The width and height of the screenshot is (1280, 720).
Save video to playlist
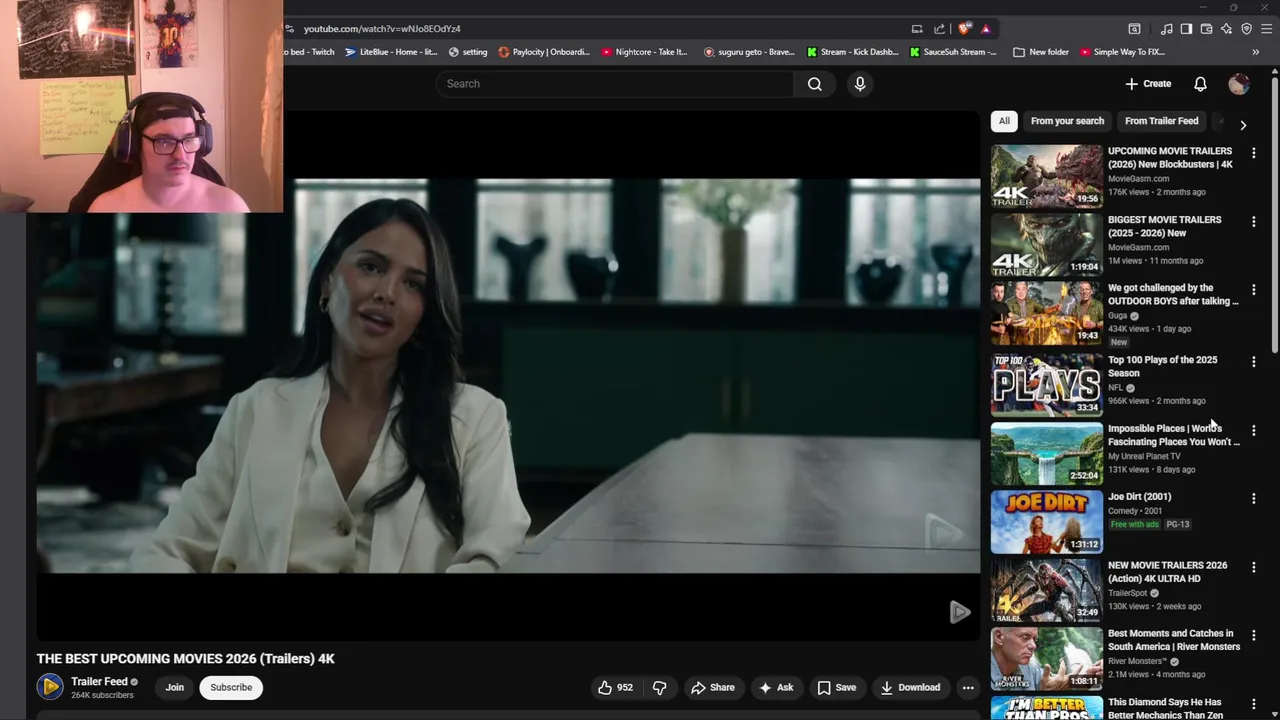[837, 688]
